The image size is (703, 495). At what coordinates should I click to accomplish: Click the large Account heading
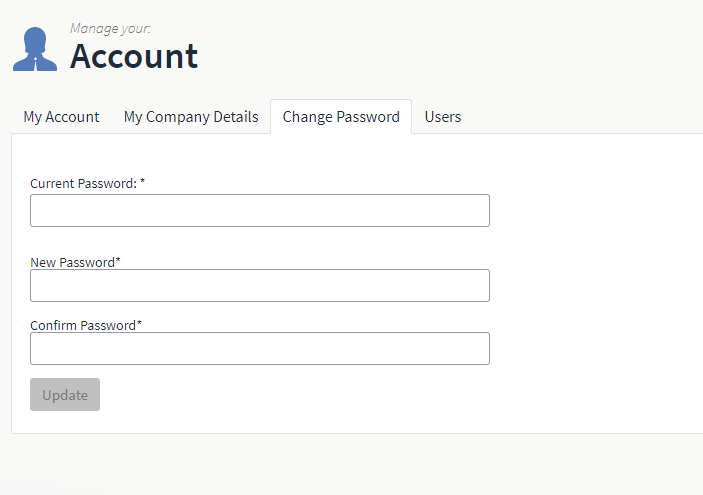pyautogui.click(x=134, y=56)
